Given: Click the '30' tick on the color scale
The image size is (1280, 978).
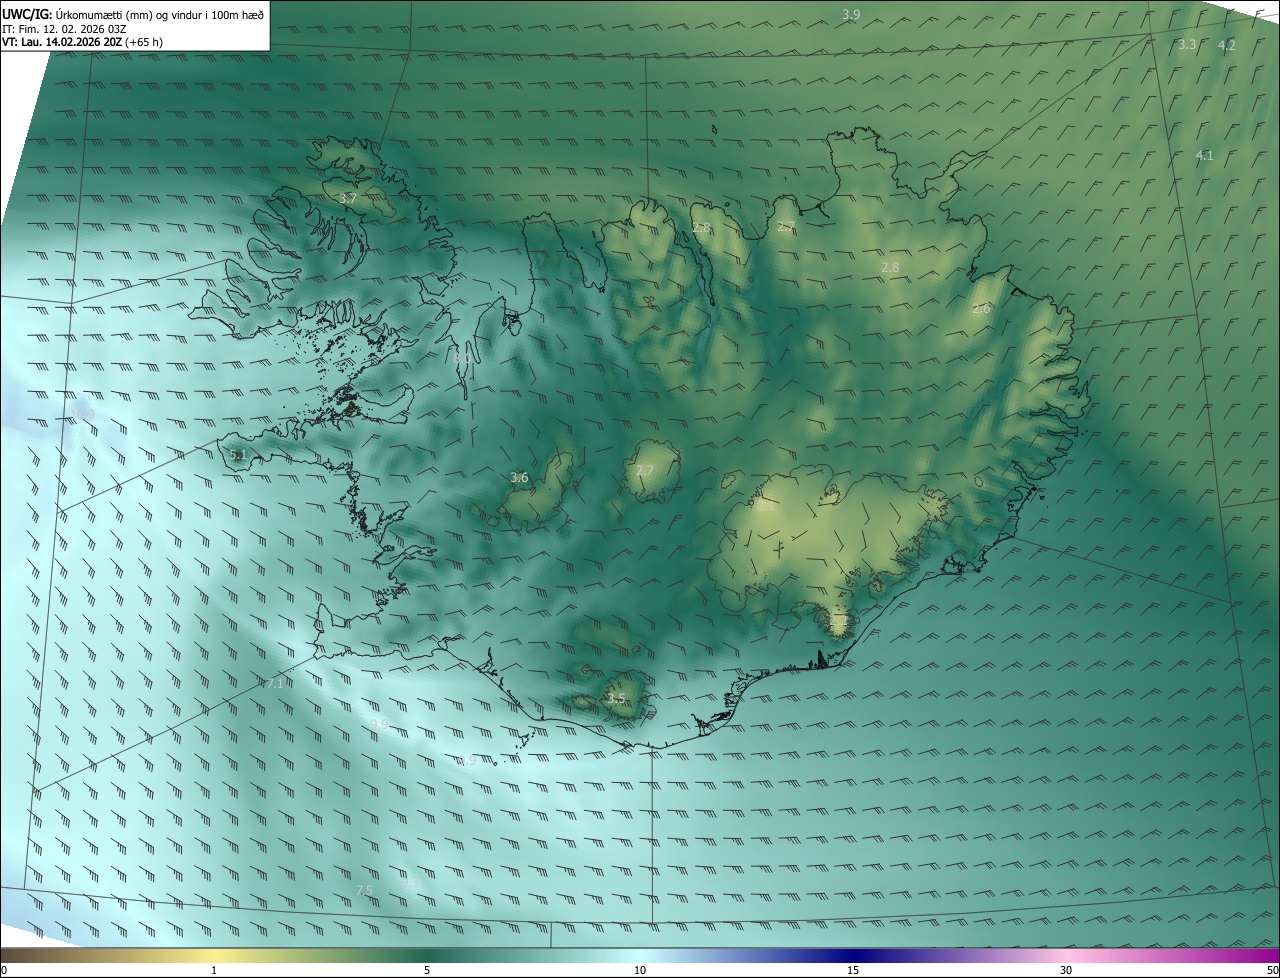Looking at the screenshot, I should point(1066,970).
